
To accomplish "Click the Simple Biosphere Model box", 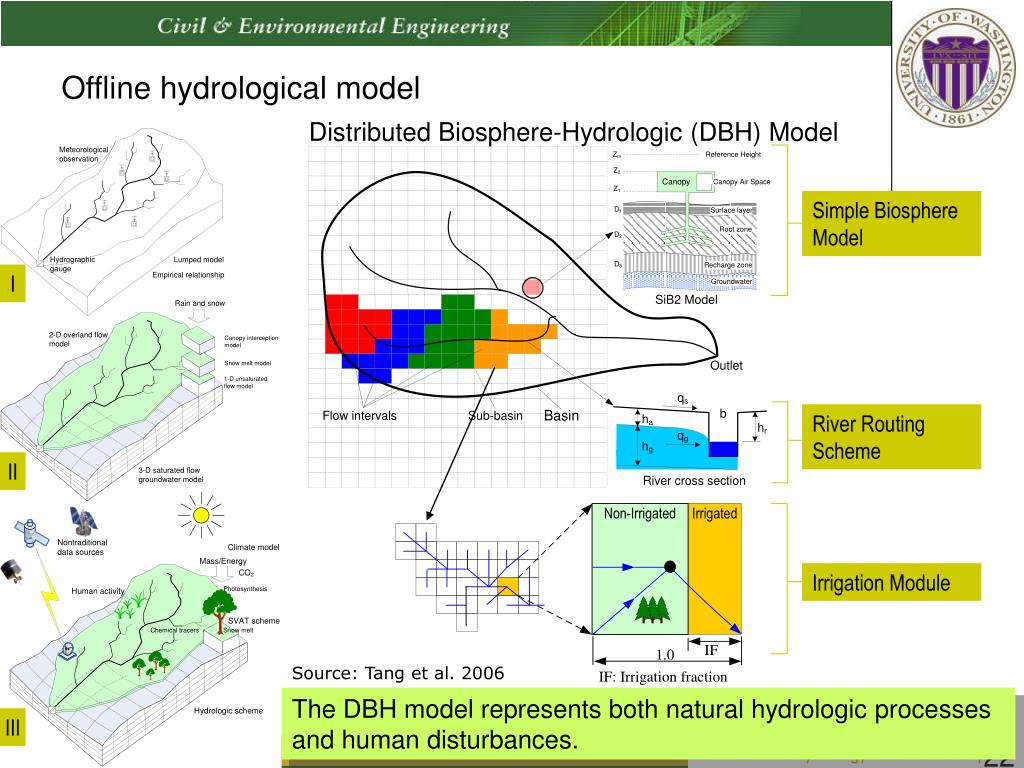I will [891, 223].
